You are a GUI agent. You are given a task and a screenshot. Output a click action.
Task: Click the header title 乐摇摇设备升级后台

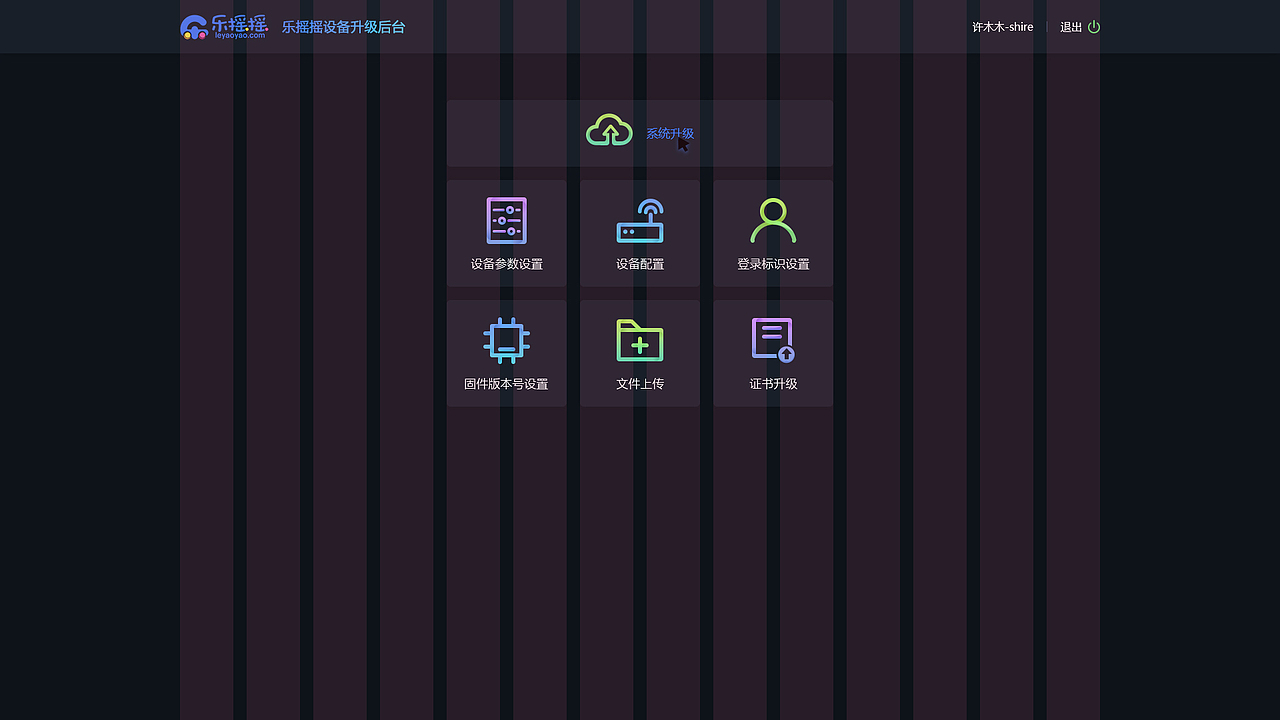coord(343,27)
